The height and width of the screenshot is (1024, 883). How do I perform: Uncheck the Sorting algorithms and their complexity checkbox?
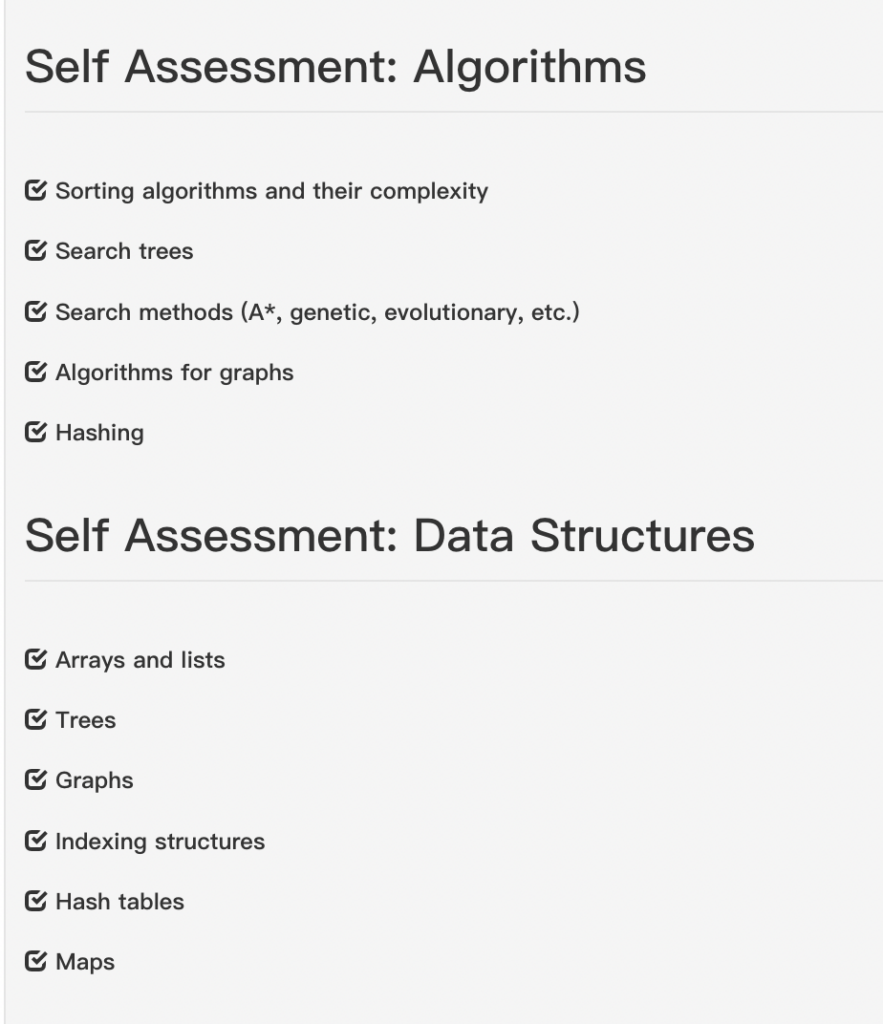(36, 190)
